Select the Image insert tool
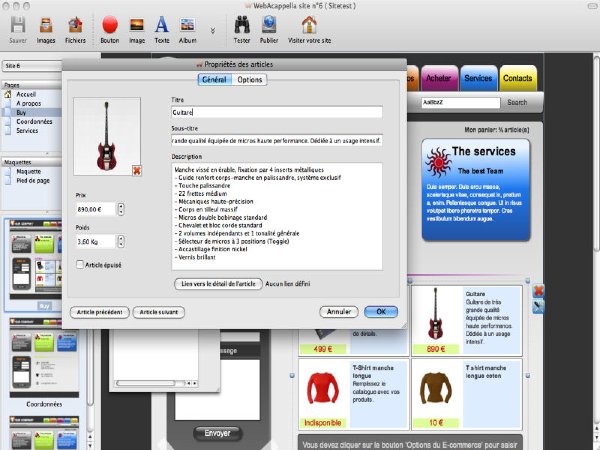600x450 pixels. (x=137, y=25)
